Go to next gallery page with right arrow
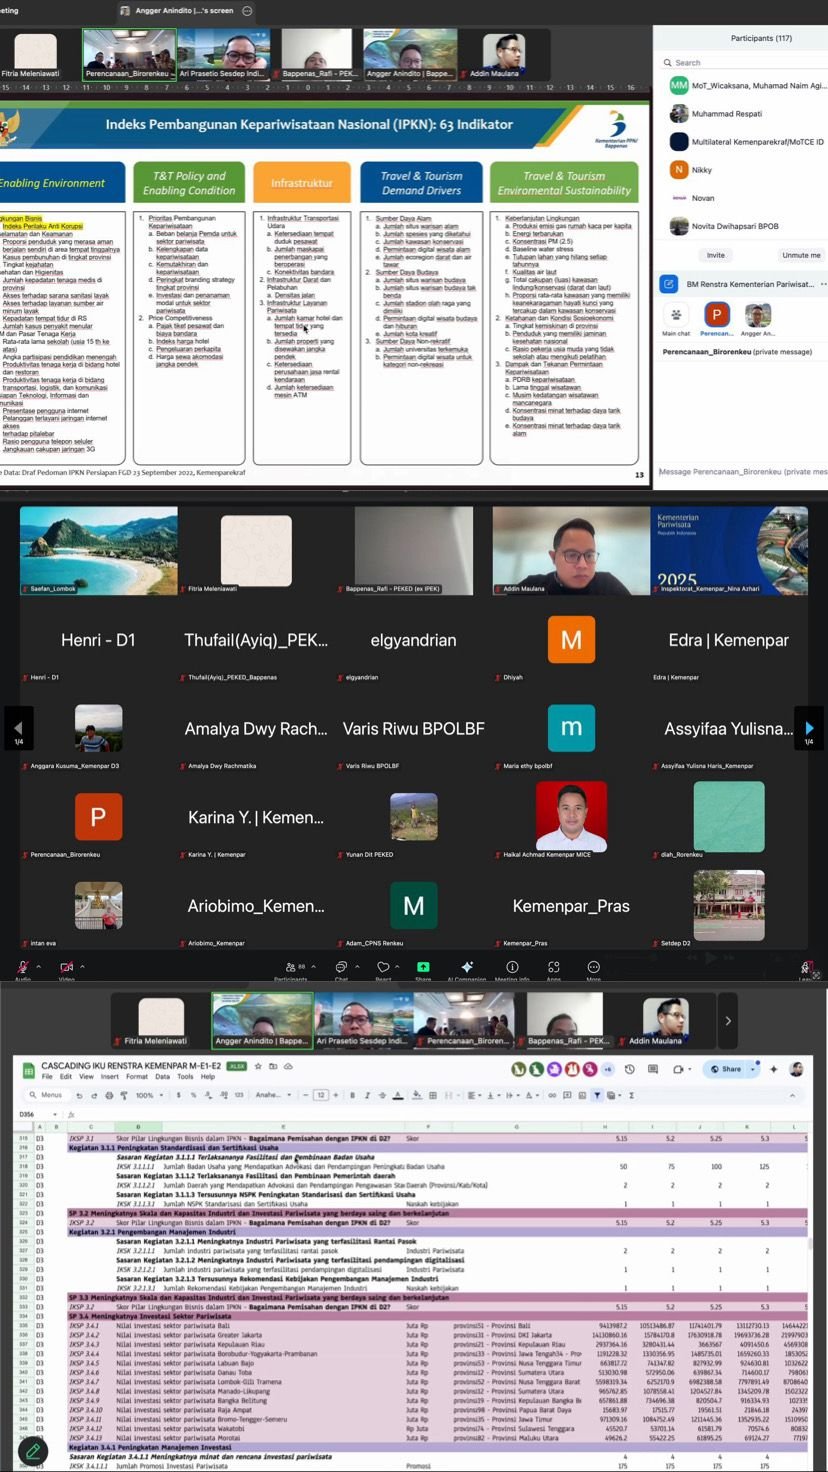828x1472 pixels. (x=809, y=728)
